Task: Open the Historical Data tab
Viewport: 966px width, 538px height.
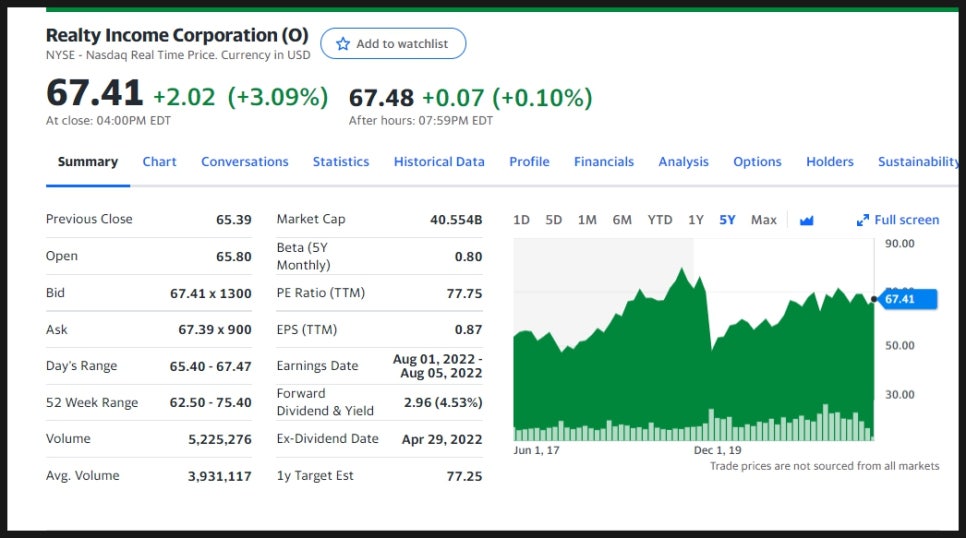Action: (x=439, y=162)
